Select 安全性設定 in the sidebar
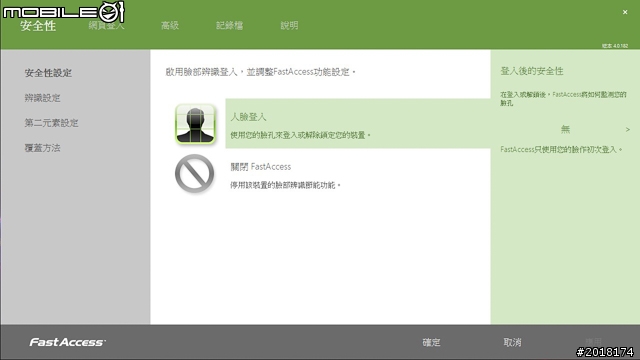This screenshot has height=360, width=640. pyautogui.click(x=48, y=73)
